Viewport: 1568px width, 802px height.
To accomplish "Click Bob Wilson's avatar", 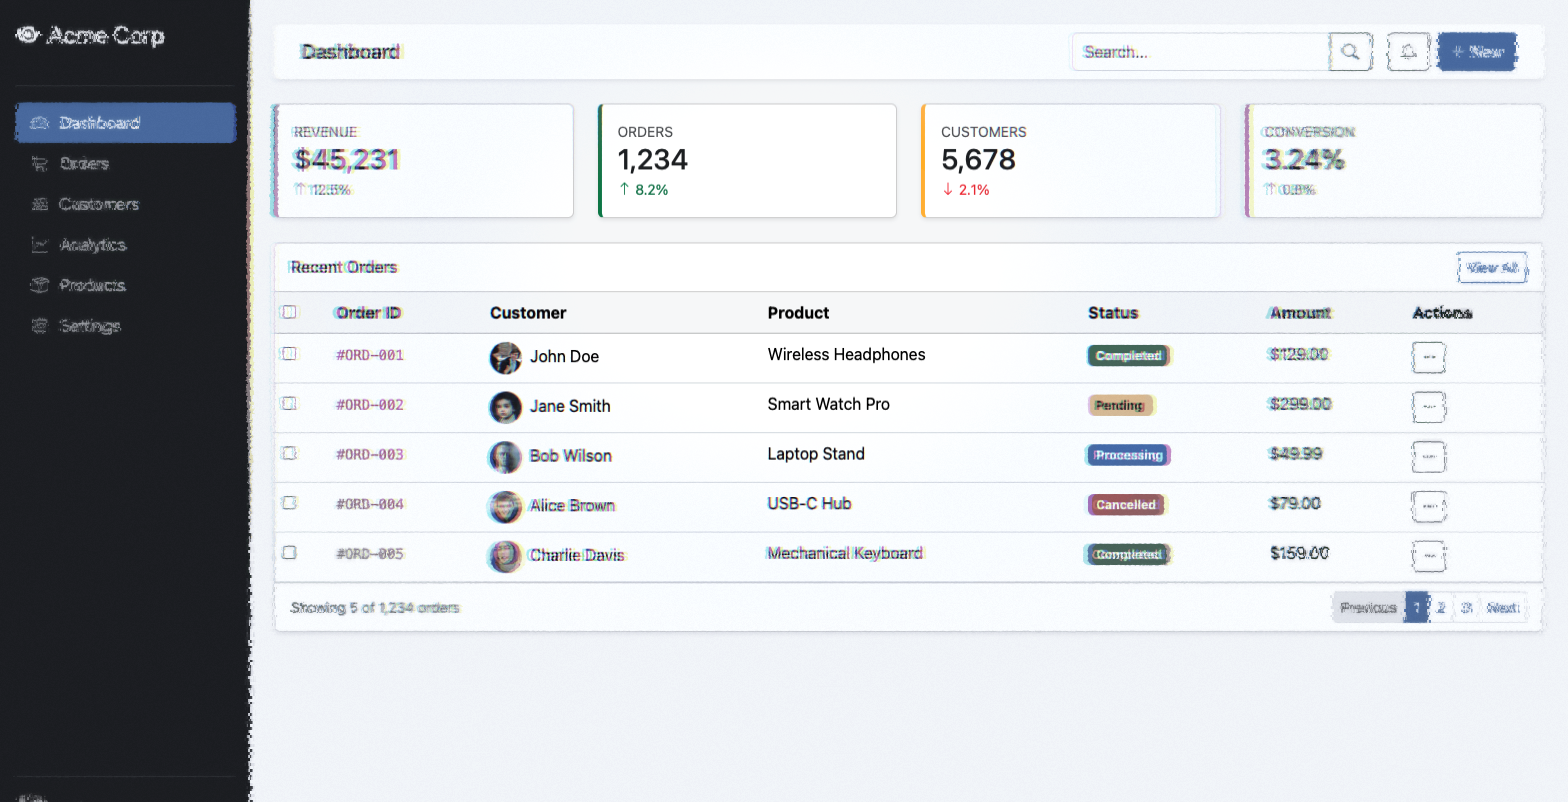I will (x=506, y=456).
